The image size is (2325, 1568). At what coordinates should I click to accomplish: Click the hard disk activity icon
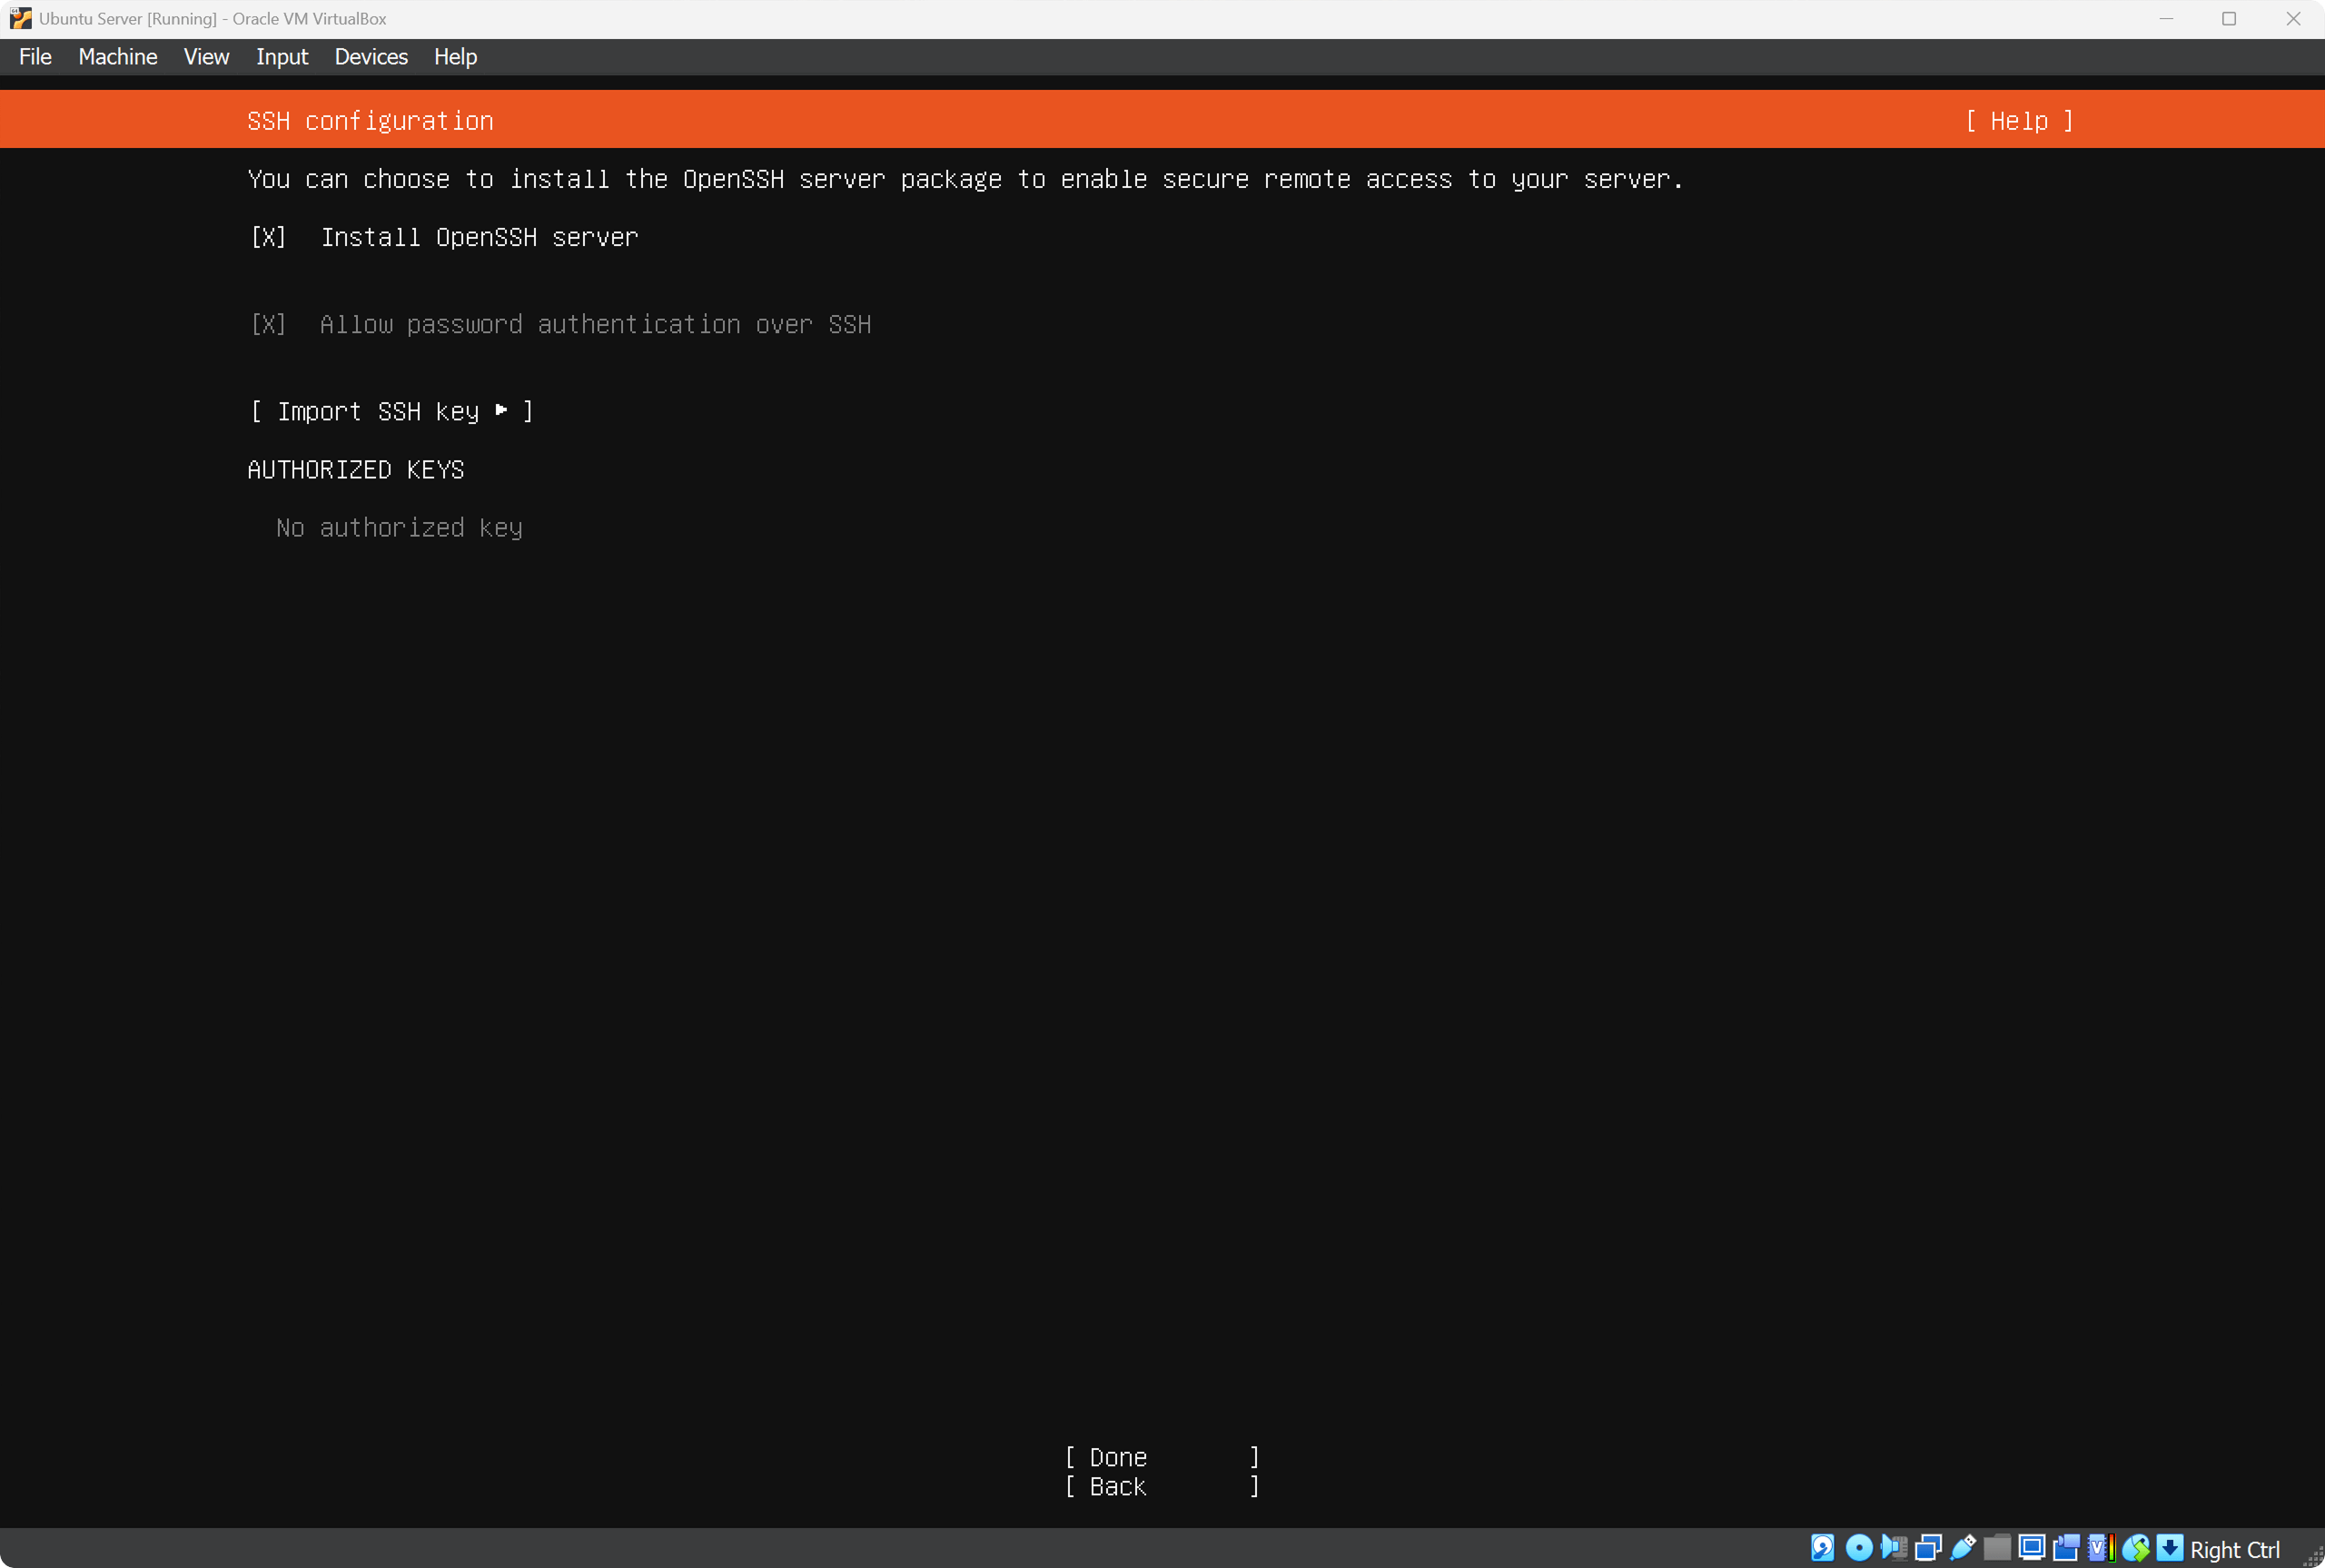(x=1822, y=1548)
